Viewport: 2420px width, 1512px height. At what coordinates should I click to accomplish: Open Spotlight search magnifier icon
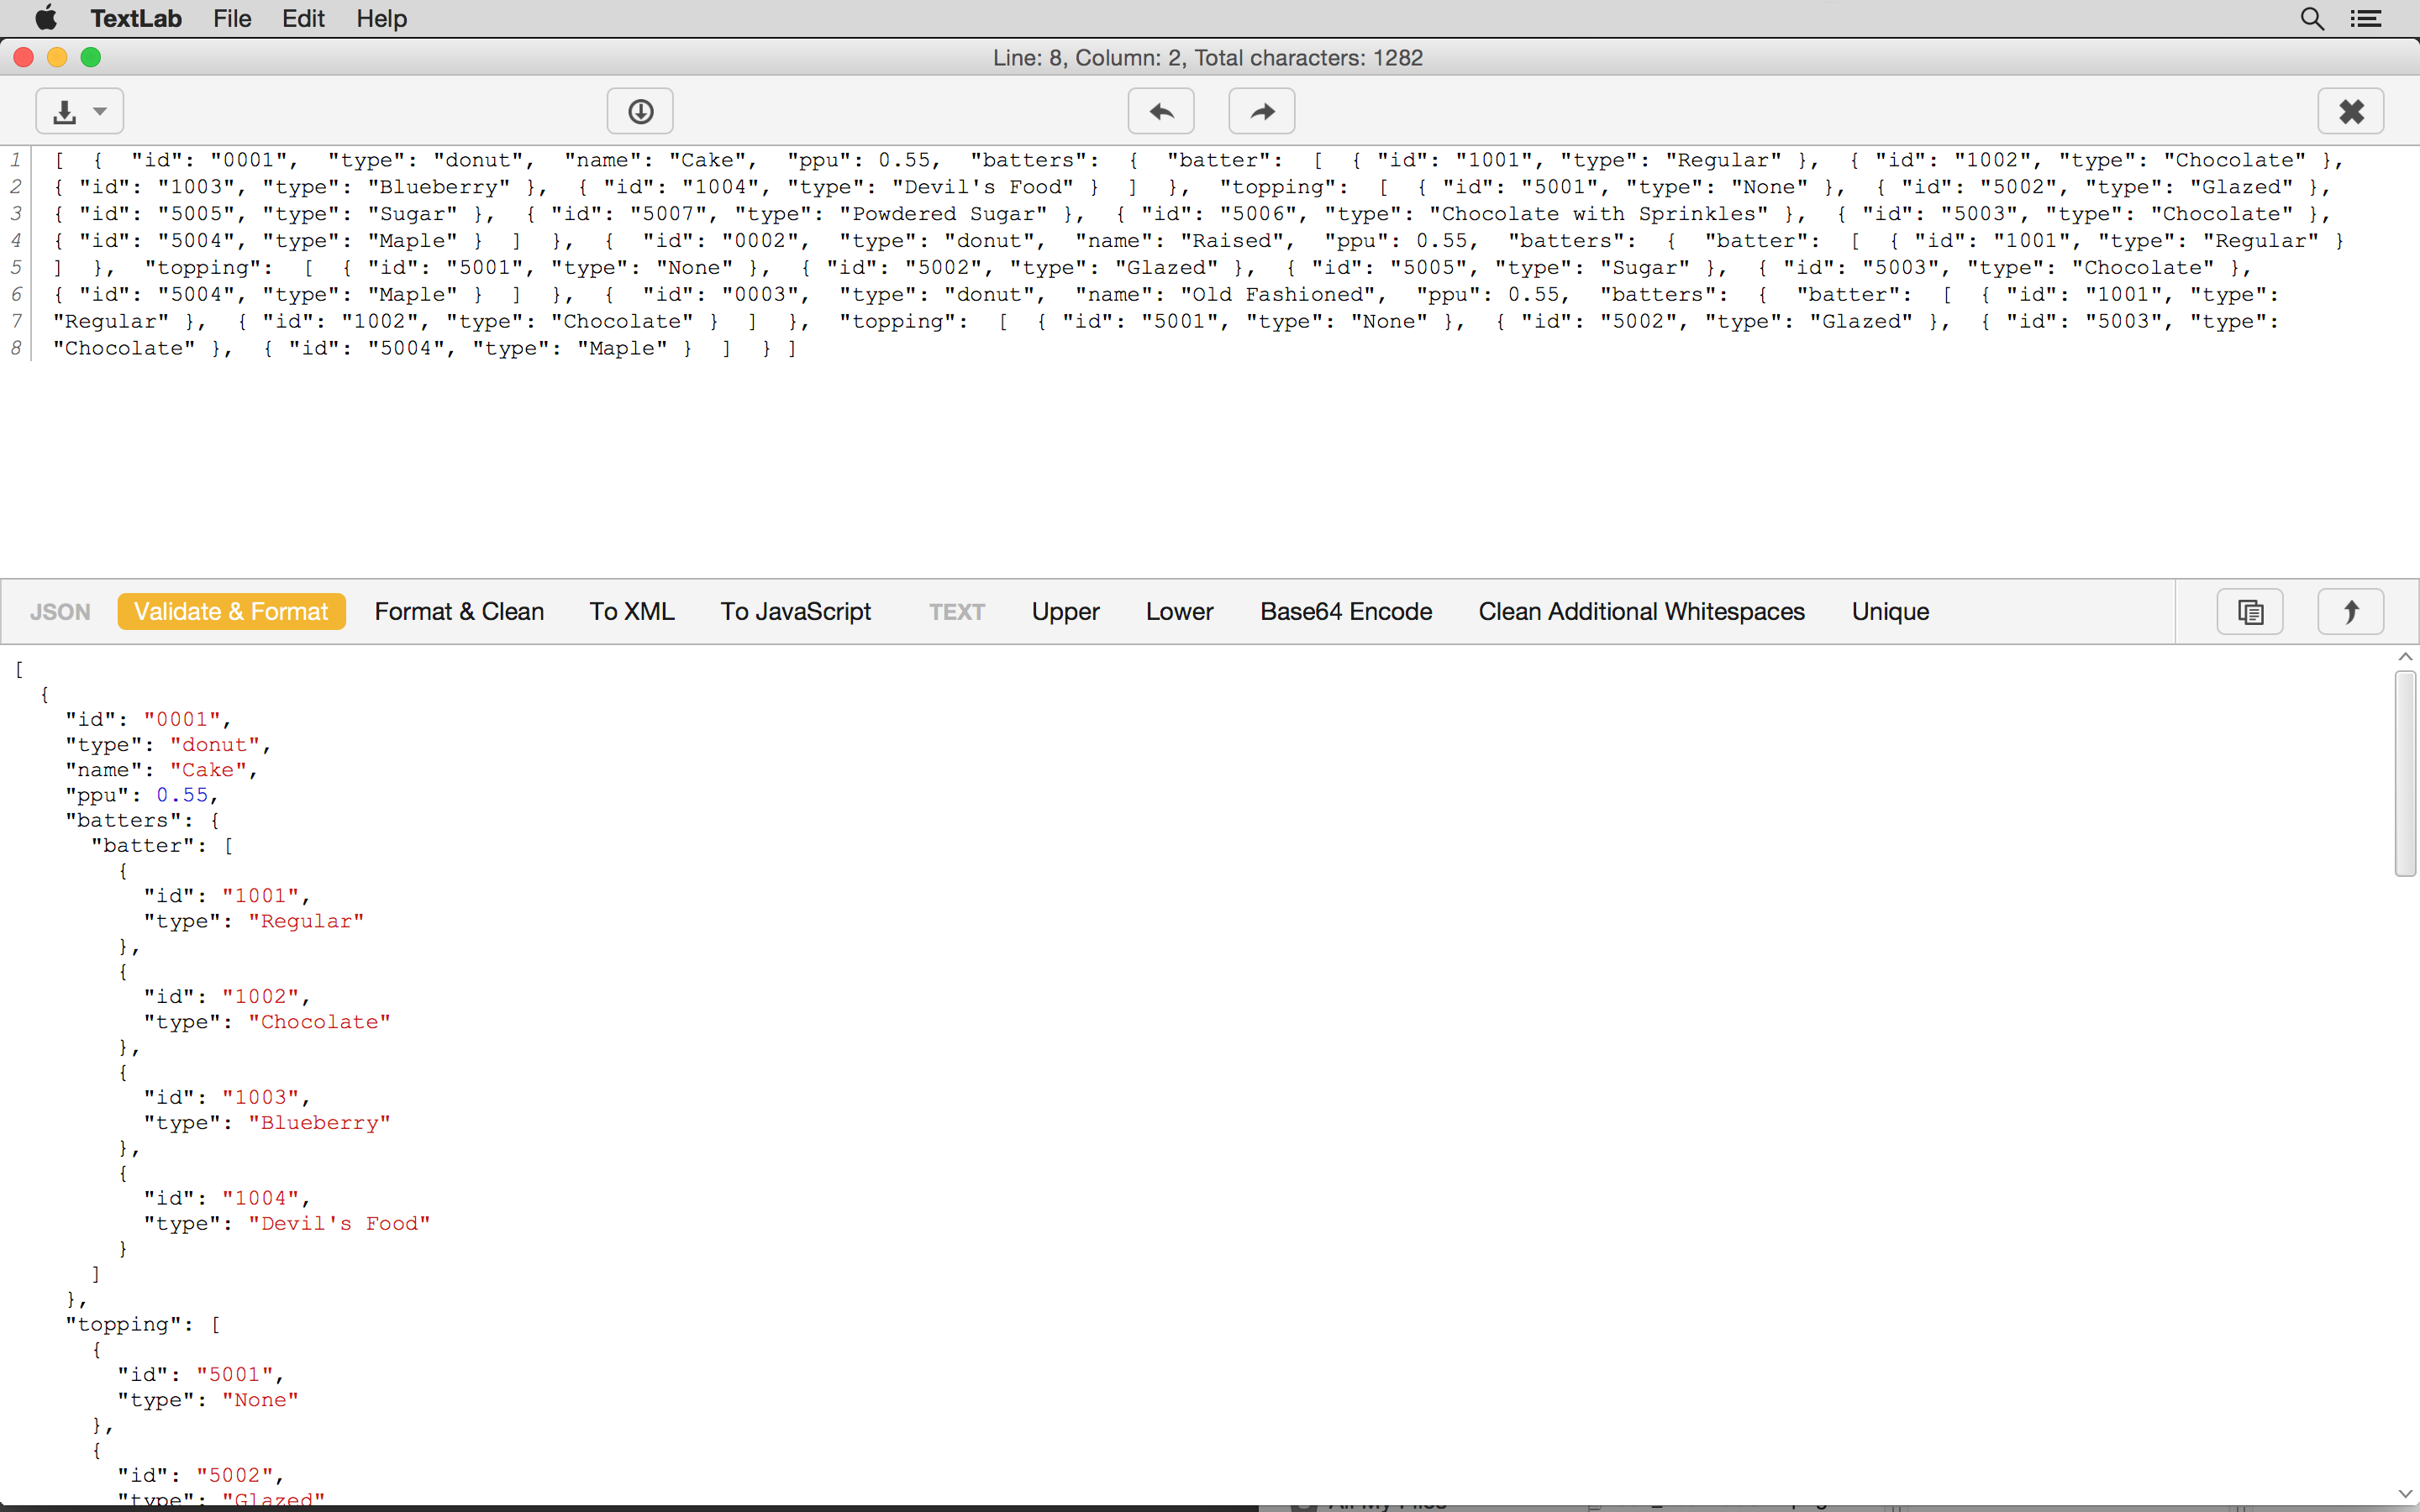pyautogui.click(x=2312, y=19)
